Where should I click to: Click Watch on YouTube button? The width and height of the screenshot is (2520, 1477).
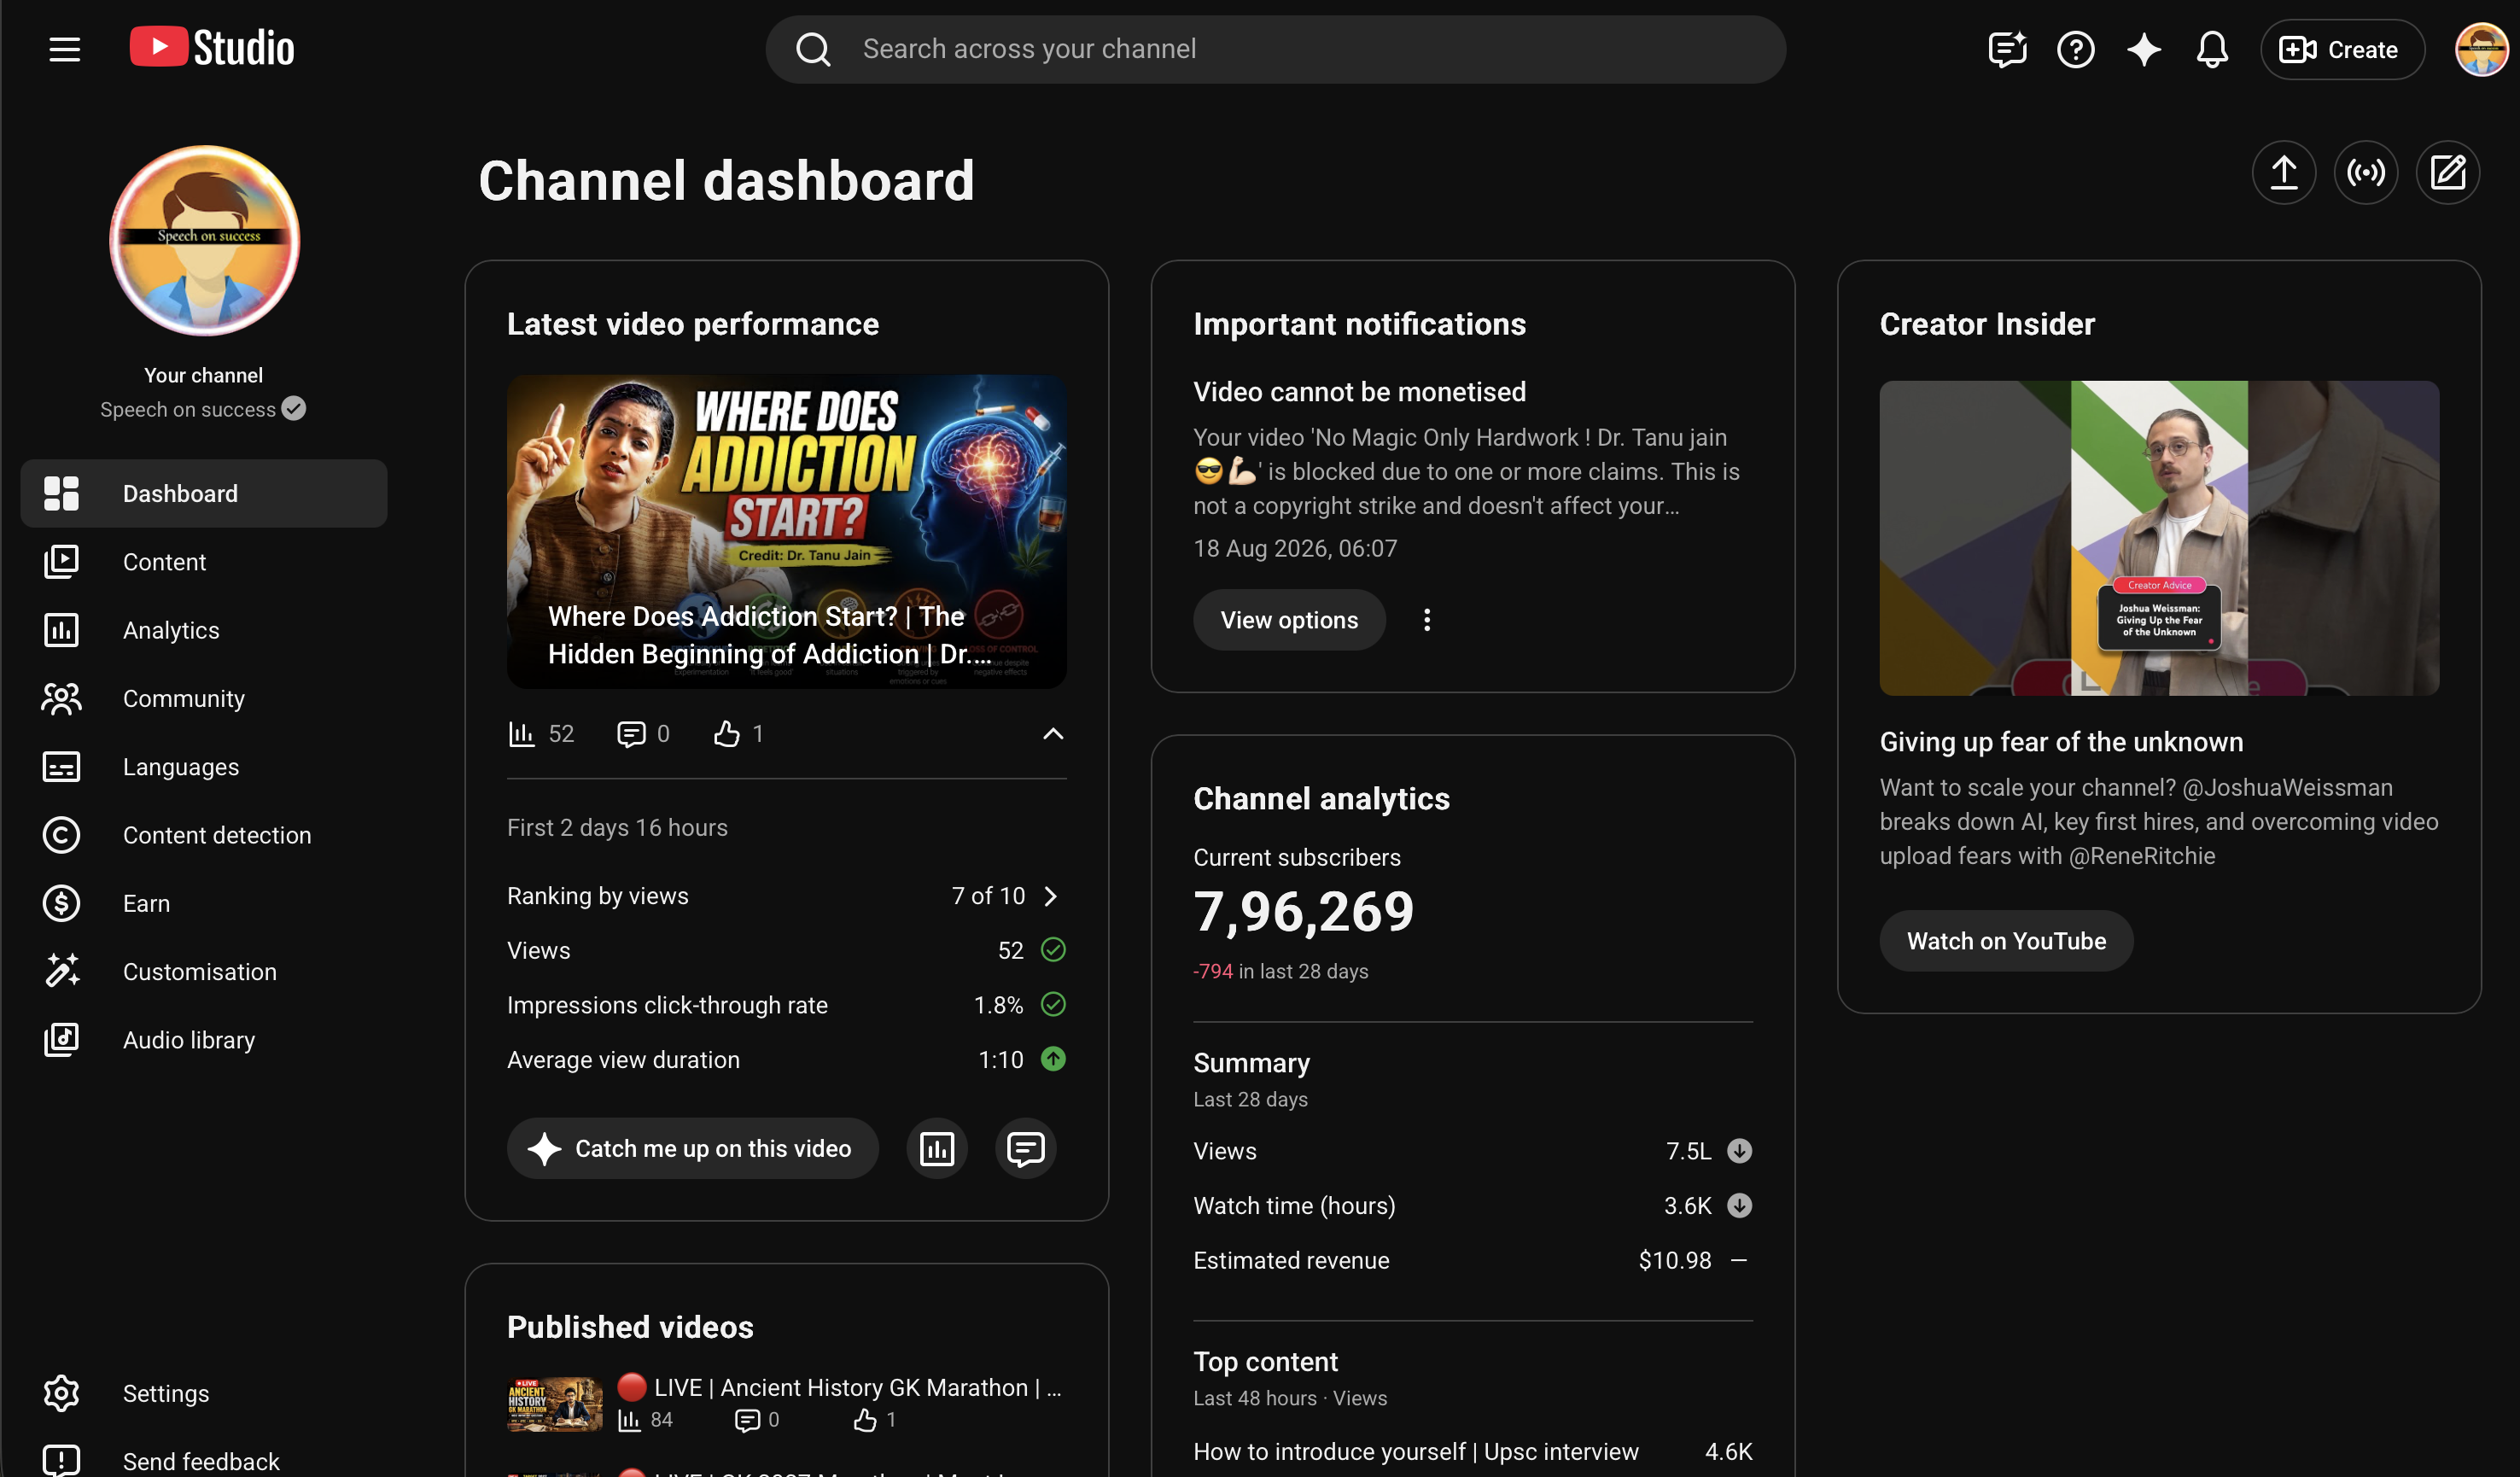pos(2006,941)
